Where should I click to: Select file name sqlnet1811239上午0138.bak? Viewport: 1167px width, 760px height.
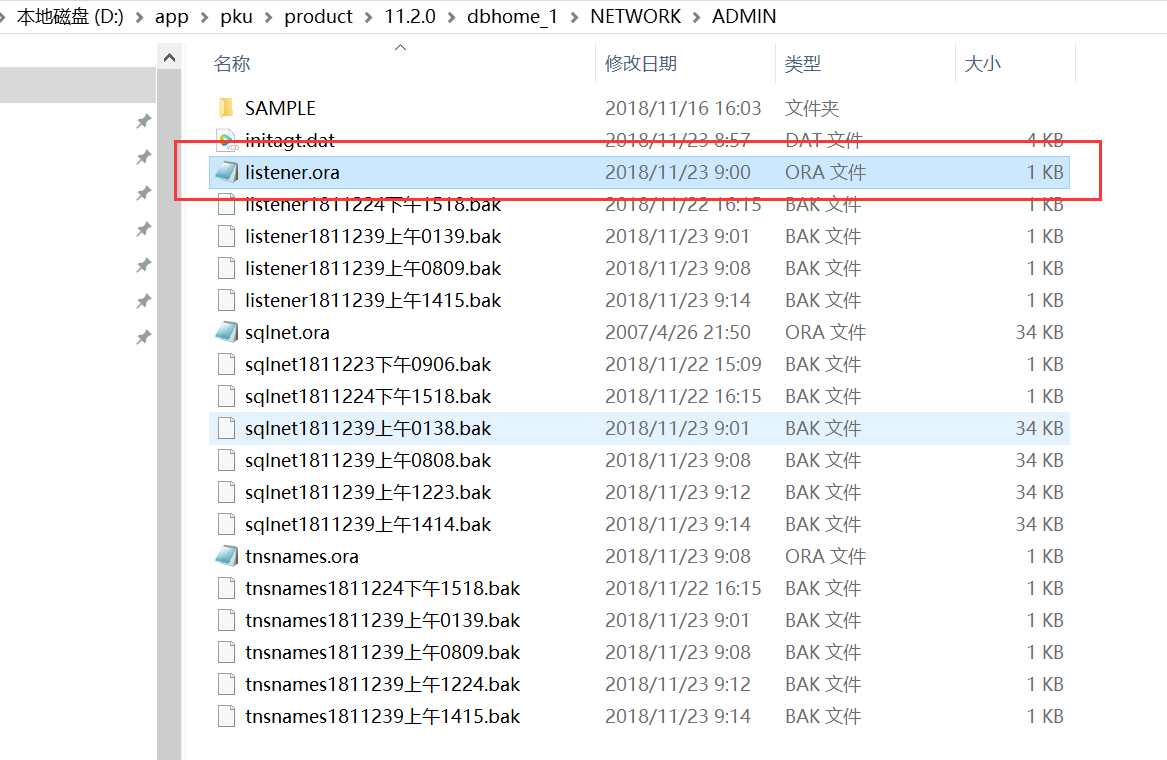[368, 429]
